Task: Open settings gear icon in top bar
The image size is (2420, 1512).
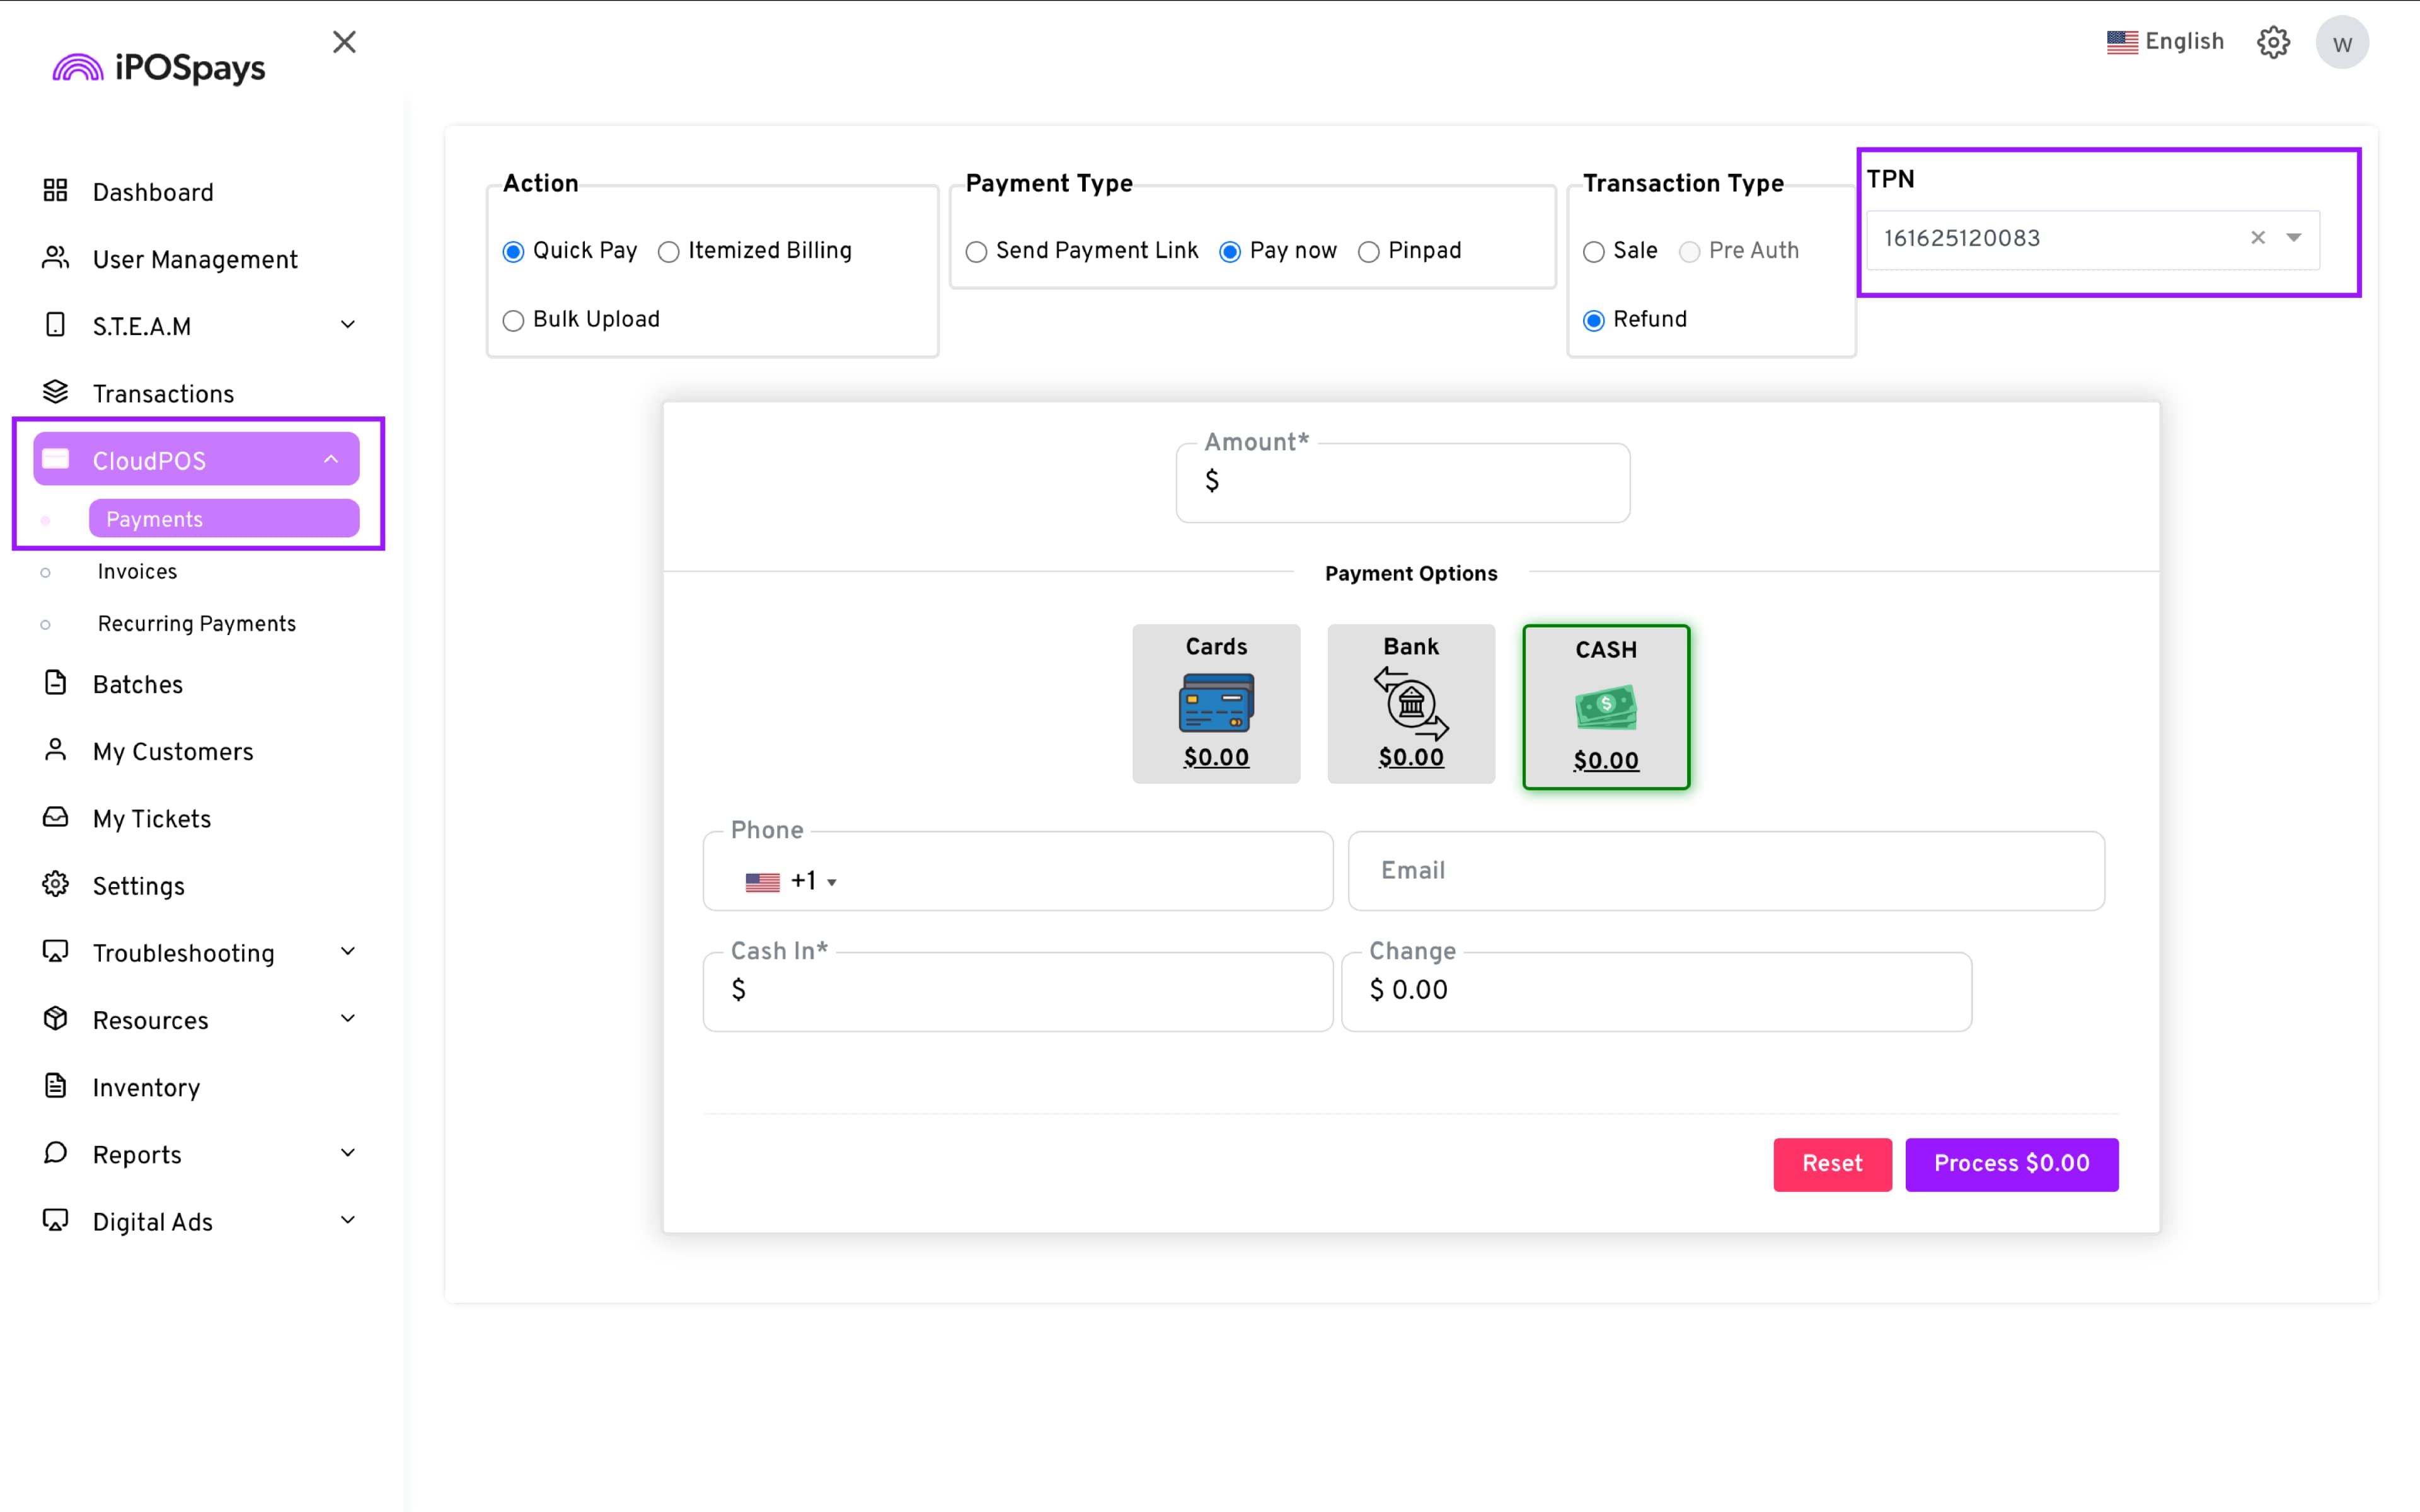Action: click(x=2272, y=42)
